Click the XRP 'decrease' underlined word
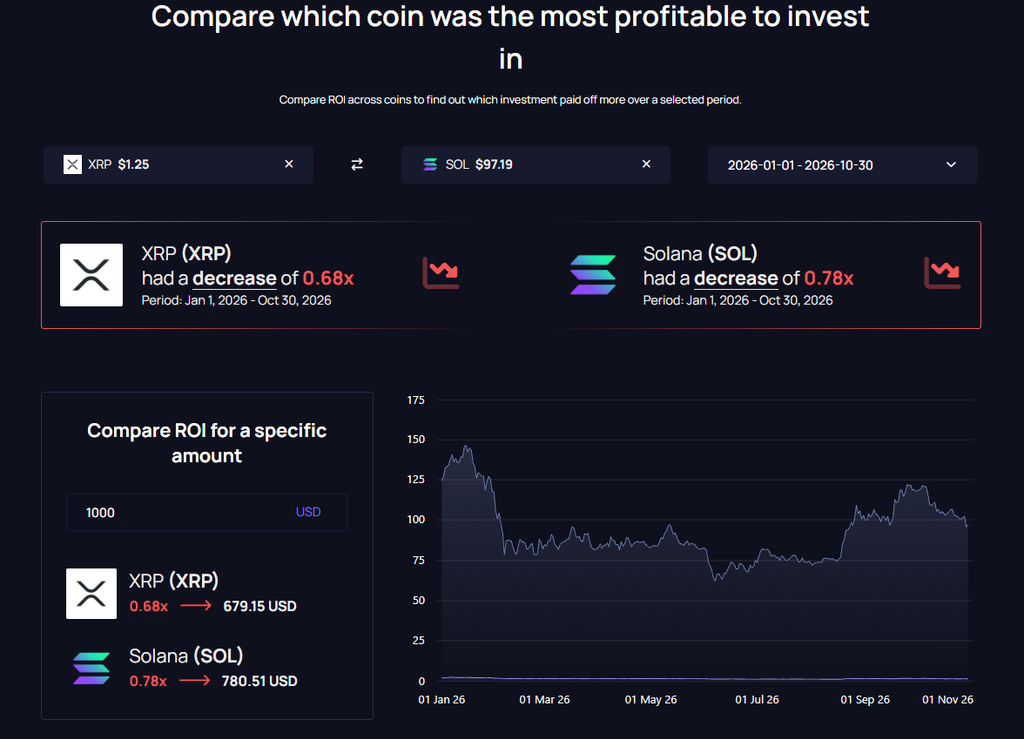Image resolution: width=1024 pixels, height=739 pixels. click(x=234, y=279)
